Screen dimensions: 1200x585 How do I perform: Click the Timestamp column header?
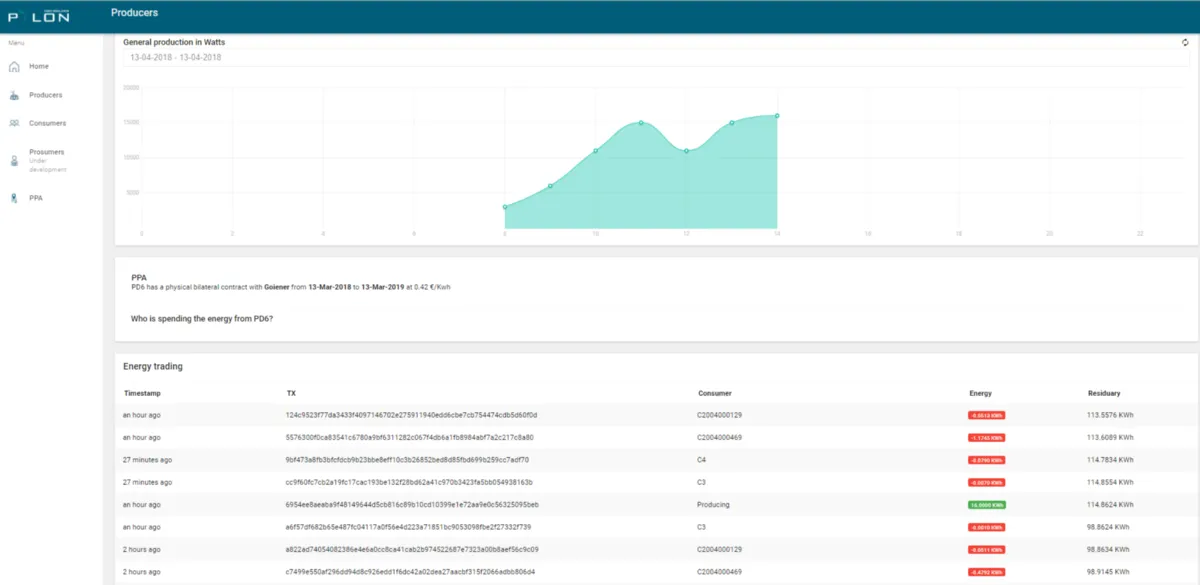tap(142, 393)
